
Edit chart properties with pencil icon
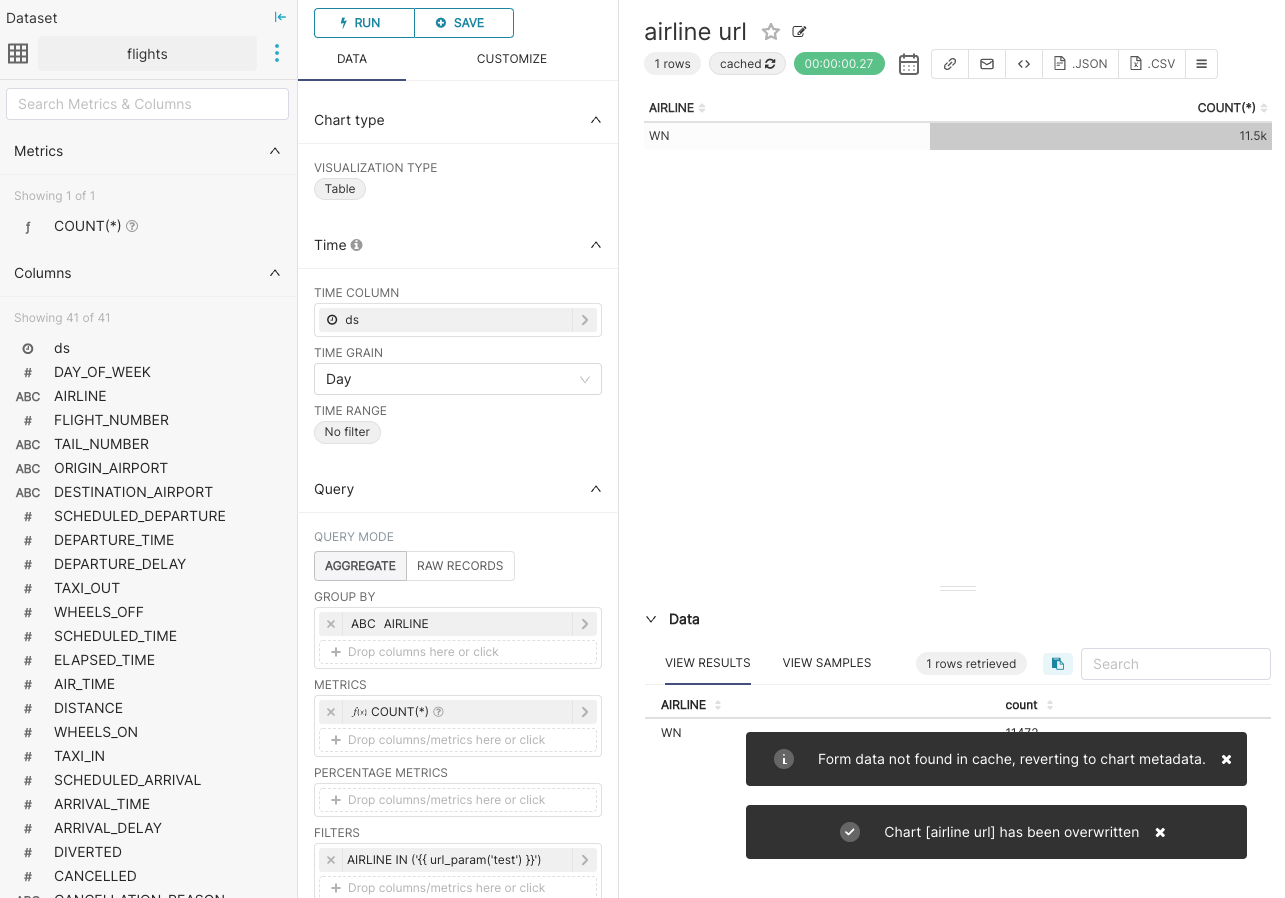(x=799, y=32)
